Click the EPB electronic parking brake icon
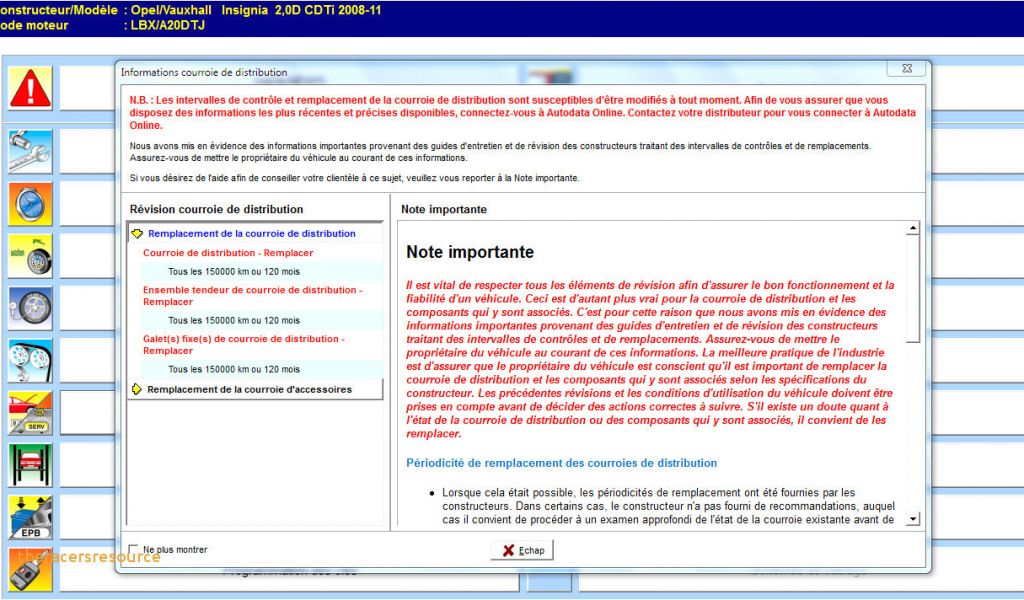The image size is (1024, 600). pos(30,517)
